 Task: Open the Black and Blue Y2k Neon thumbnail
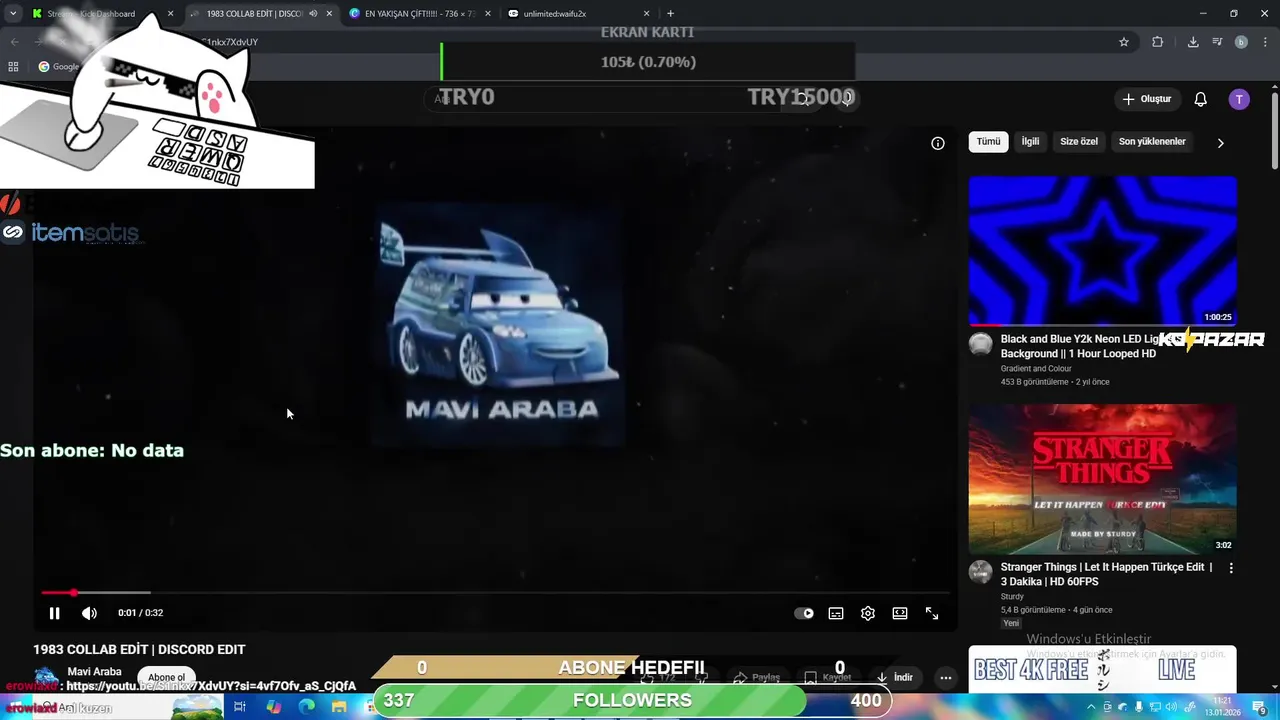pos(1102,251)
